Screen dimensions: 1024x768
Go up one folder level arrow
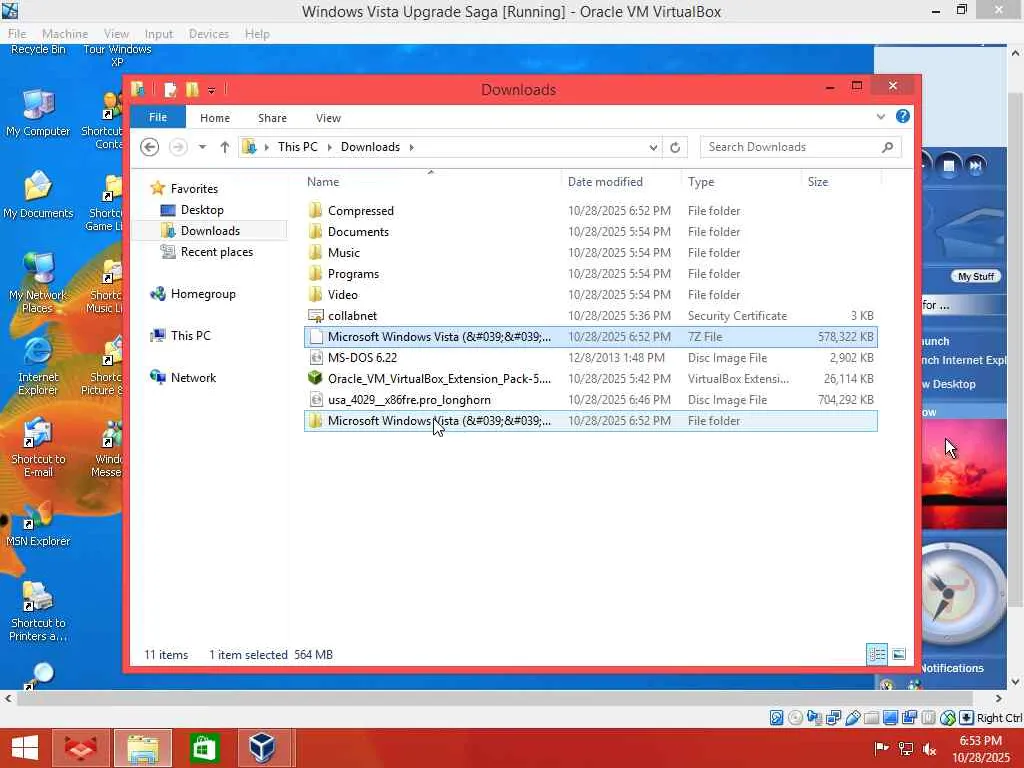coord(225,147)
